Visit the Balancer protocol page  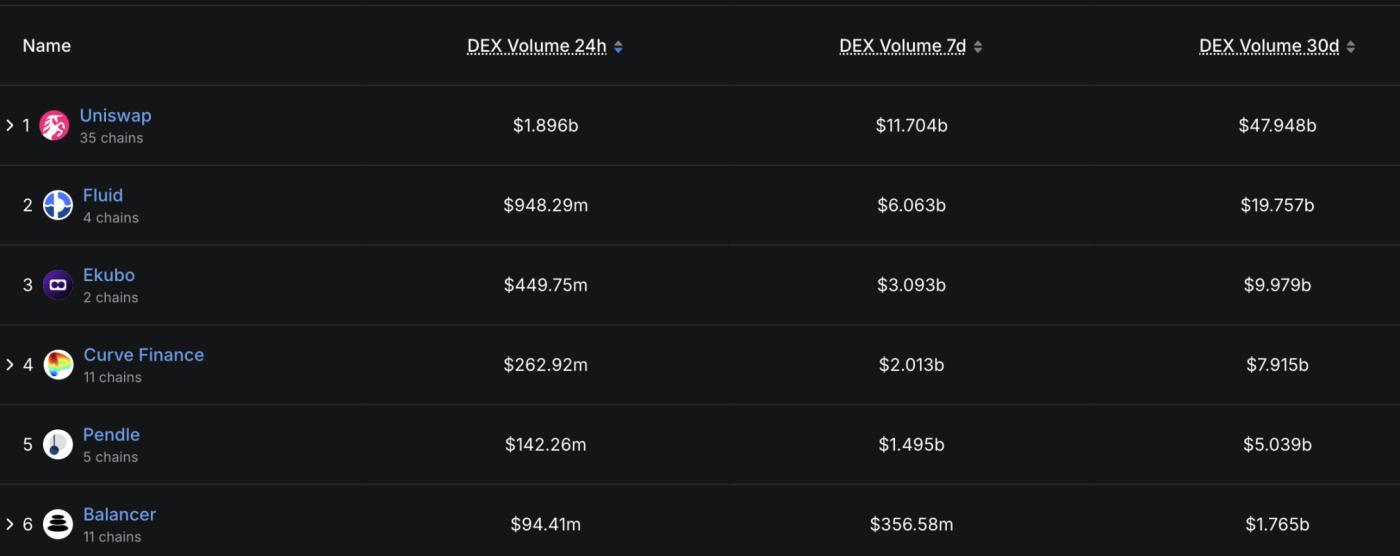[120, 515]
